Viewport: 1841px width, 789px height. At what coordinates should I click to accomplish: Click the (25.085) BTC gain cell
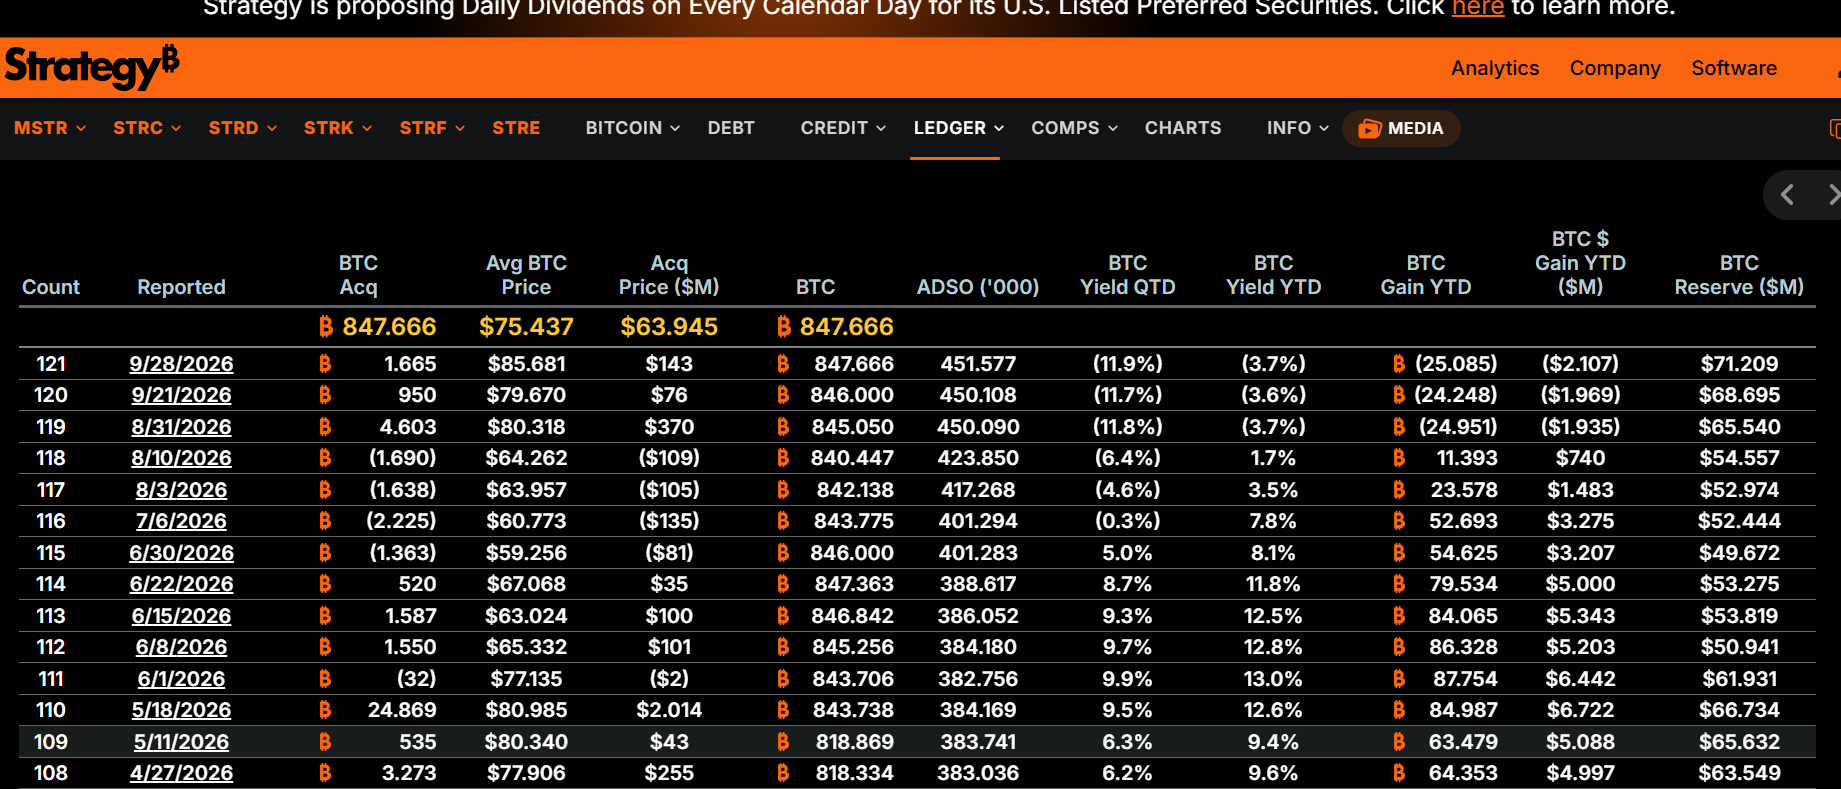1456,364
